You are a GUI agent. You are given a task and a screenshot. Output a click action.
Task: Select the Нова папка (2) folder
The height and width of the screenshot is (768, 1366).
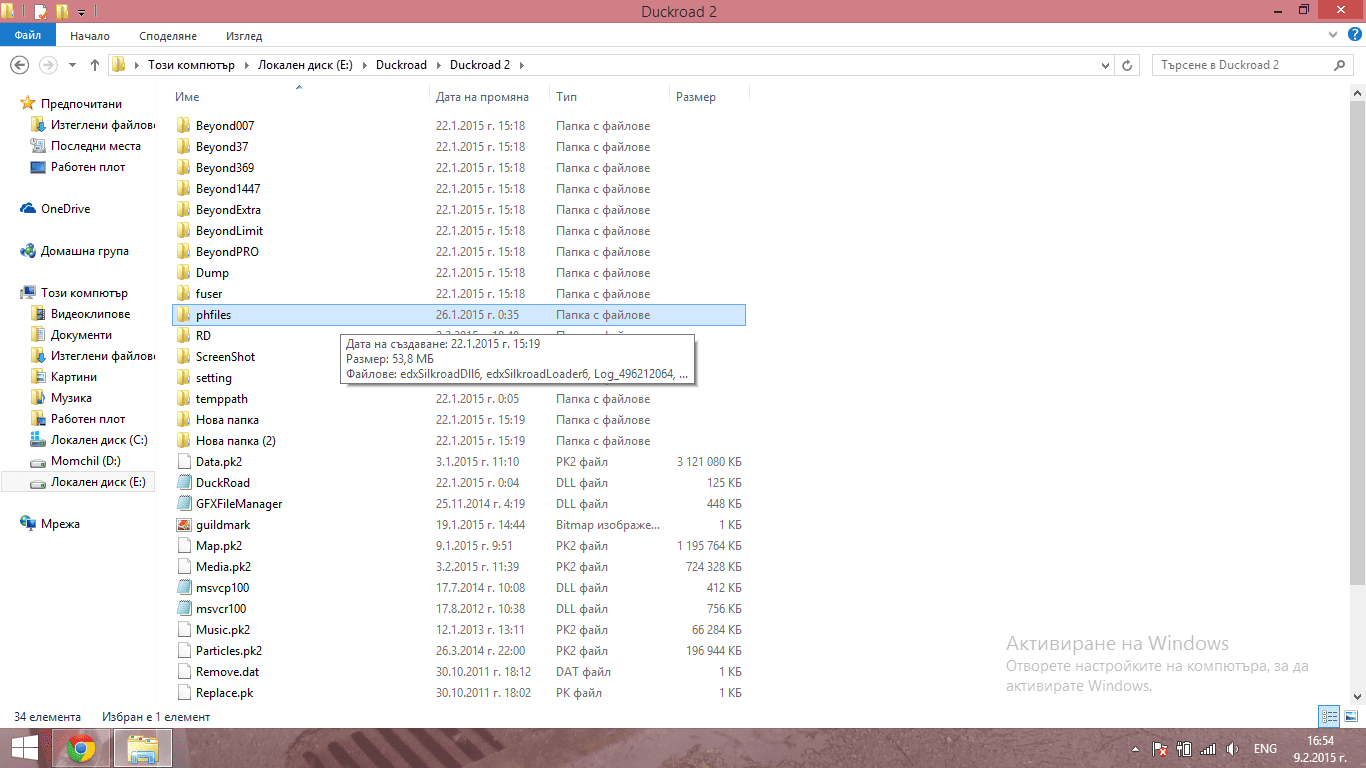coord(235,441)
